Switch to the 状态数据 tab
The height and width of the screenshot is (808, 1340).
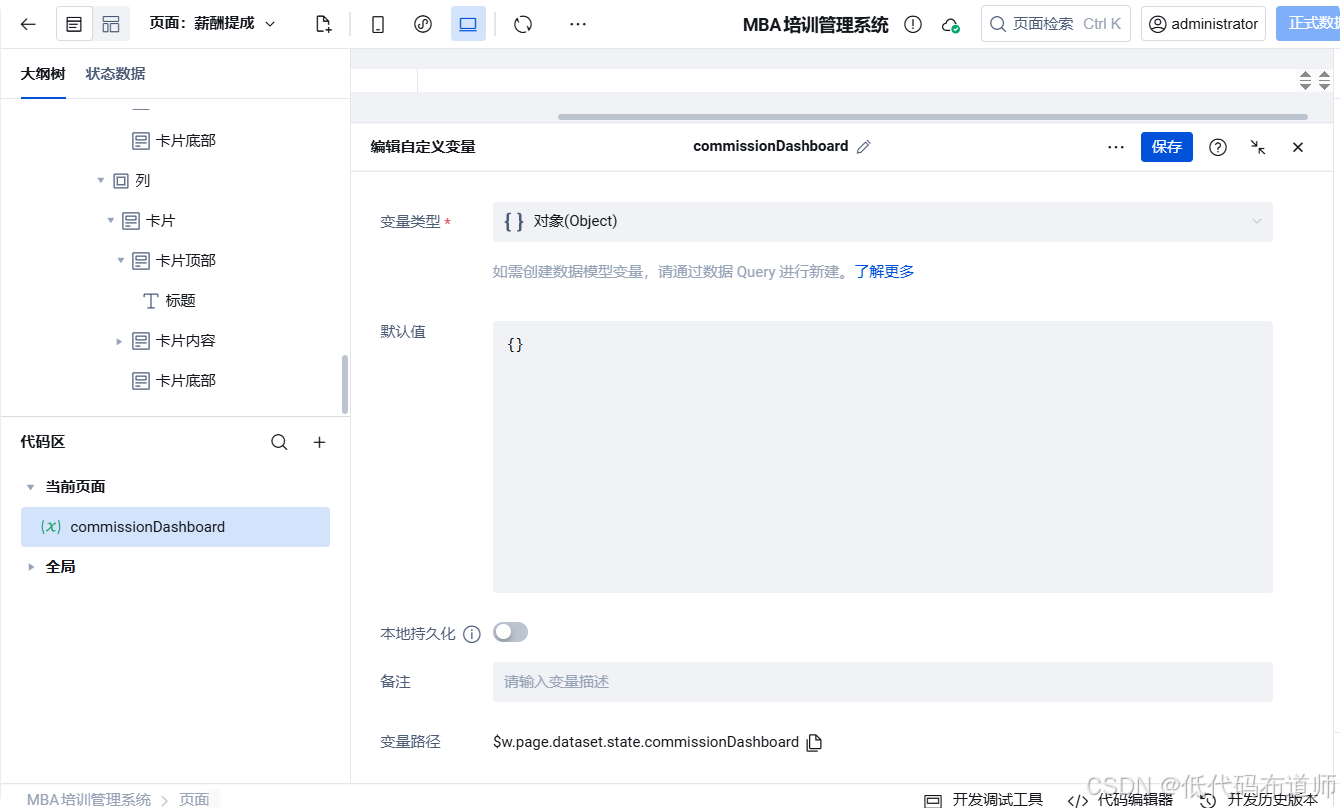point(115,73)
